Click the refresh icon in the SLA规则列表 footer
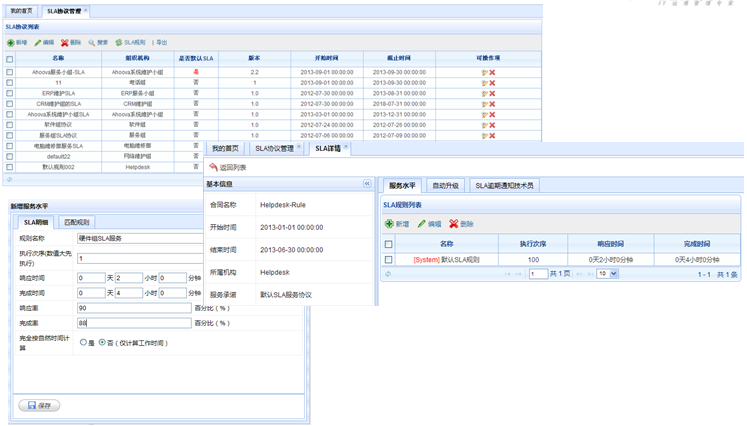 (x=388, y=274)
